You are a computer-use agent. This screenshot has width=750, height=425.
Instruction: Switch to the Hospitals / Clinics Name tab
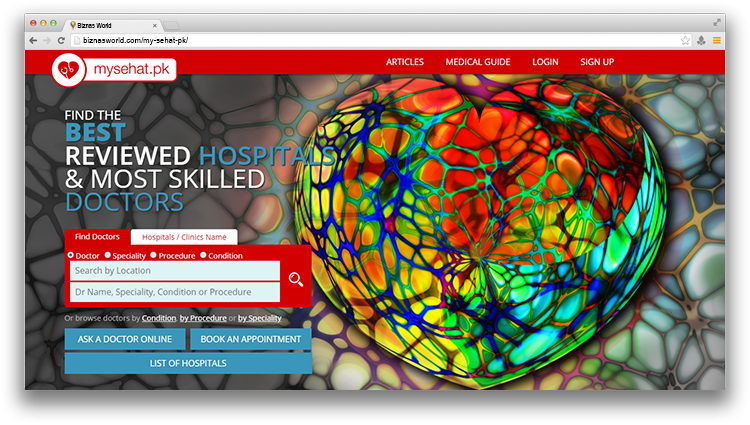(x=184, y=237)
